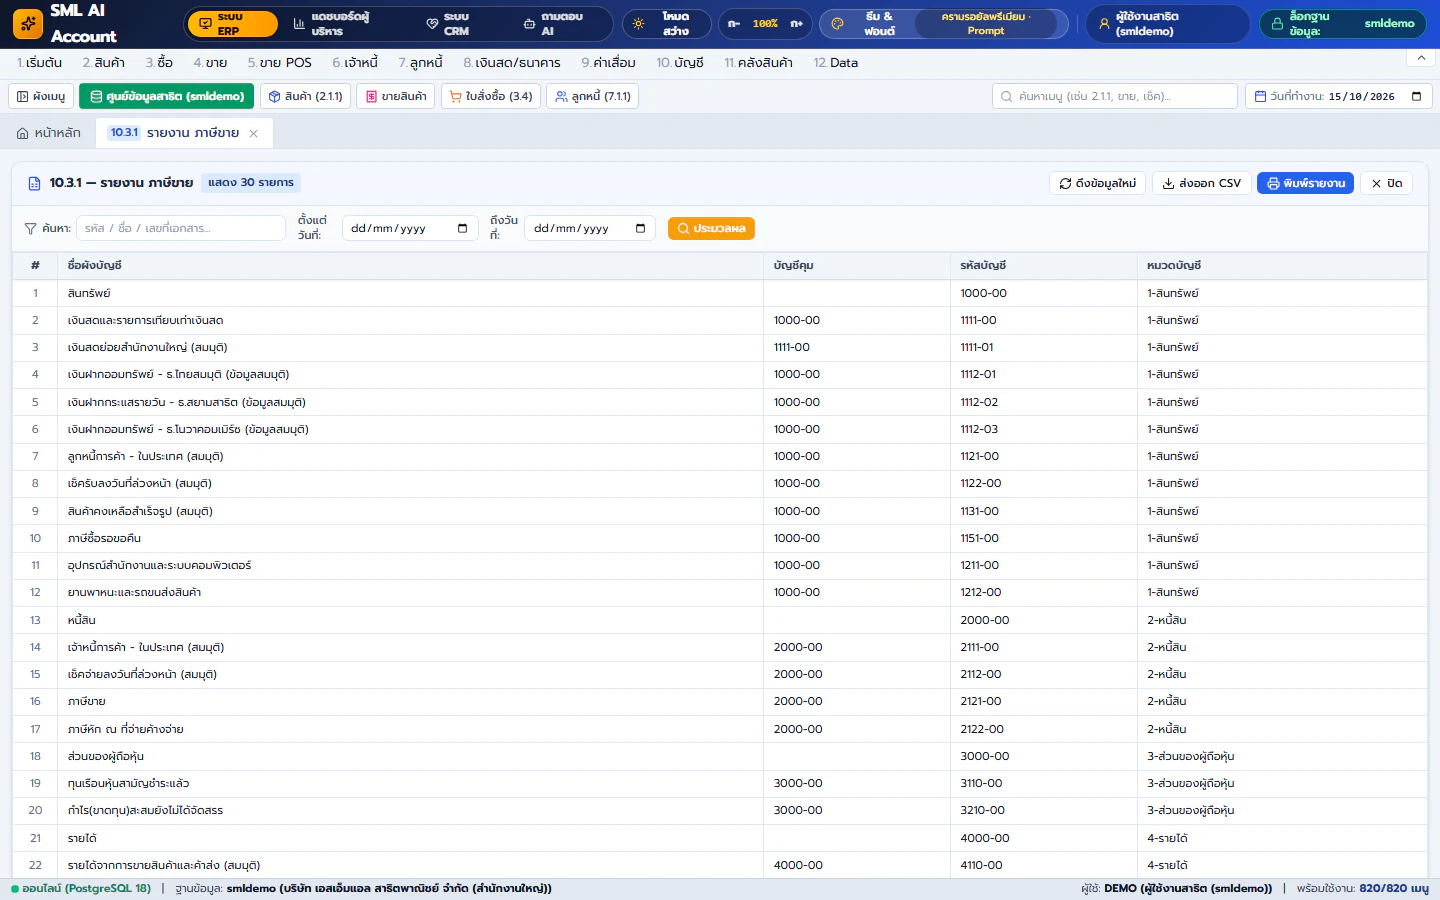
Task: Click the SML AI Account logo icon
Action: [x=28, y=23]
